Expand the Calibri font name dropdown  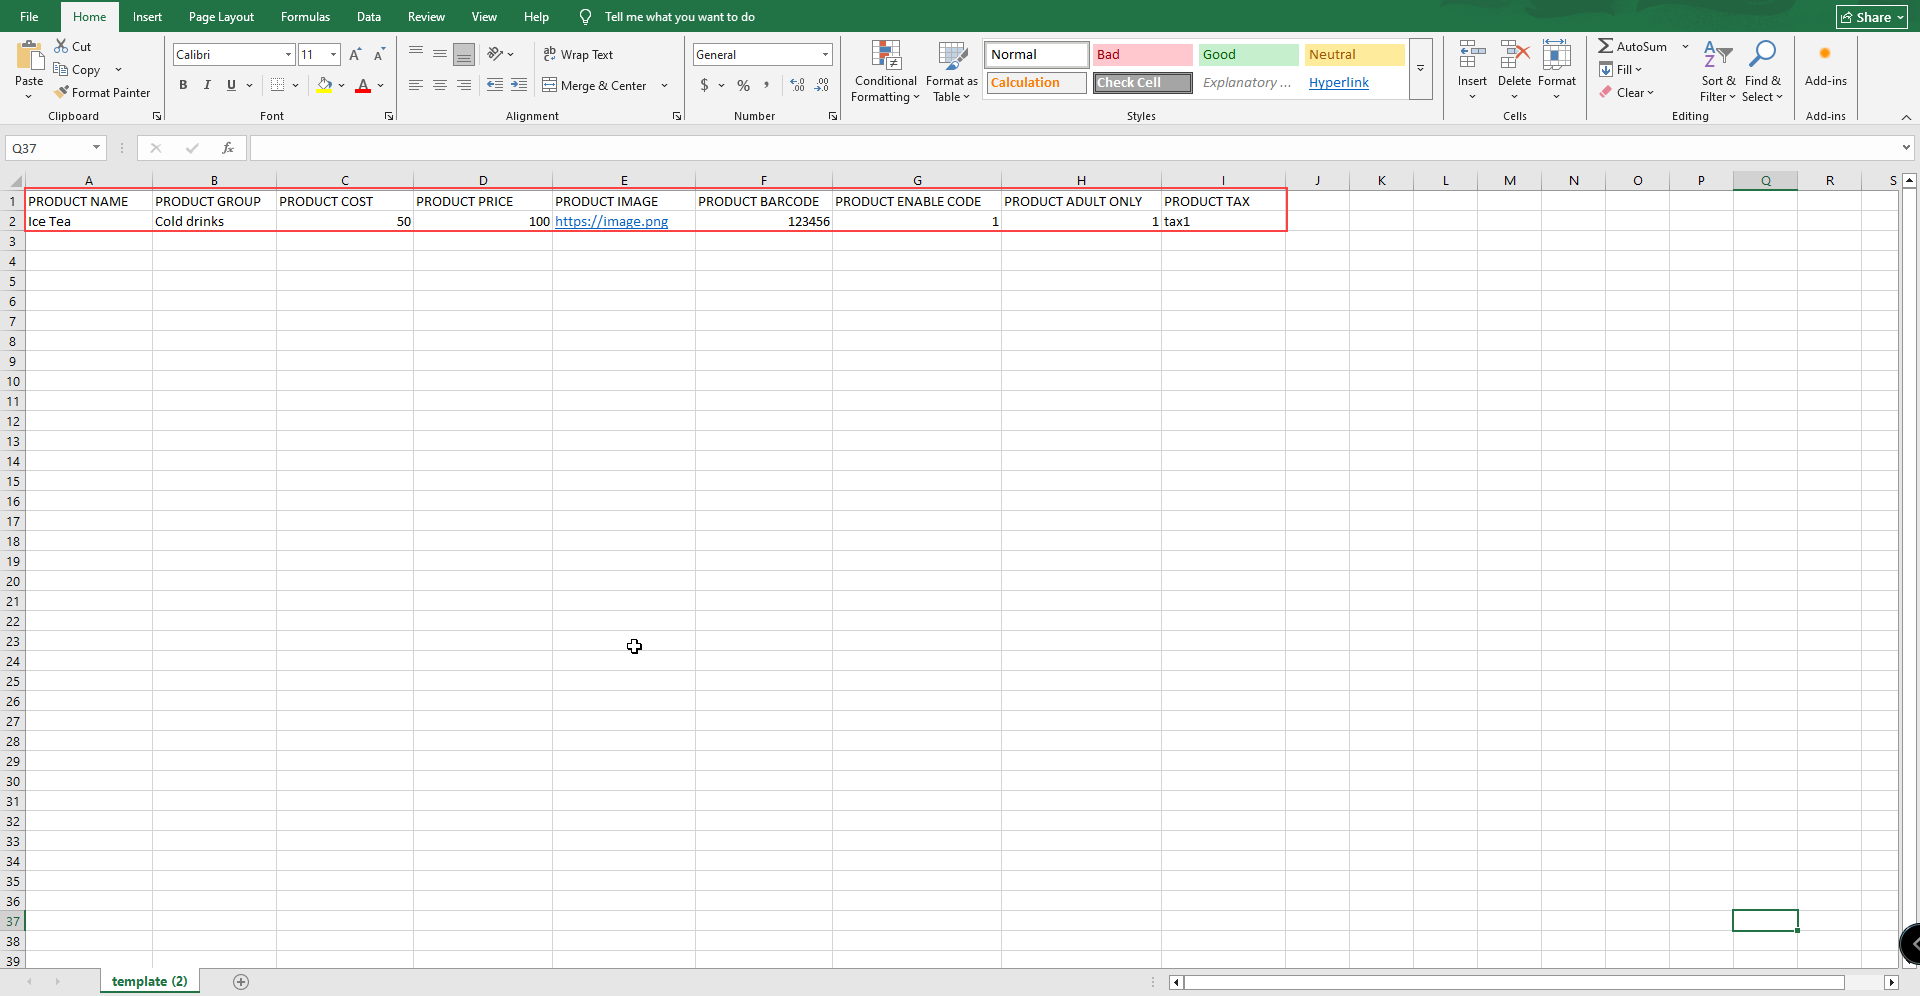(288, 55)
